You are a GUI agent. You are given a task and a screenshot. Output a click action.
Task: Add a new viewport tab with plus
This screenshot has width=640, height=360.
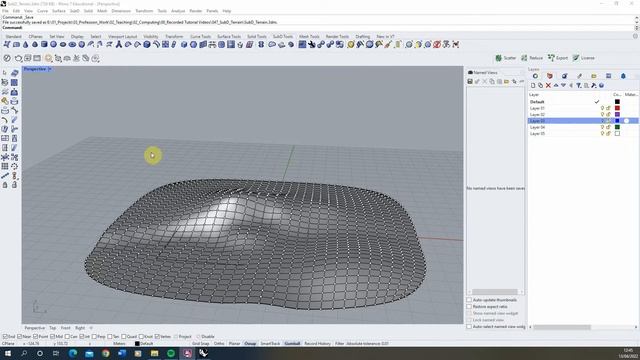pyautogui.click(x=91, y=328)
